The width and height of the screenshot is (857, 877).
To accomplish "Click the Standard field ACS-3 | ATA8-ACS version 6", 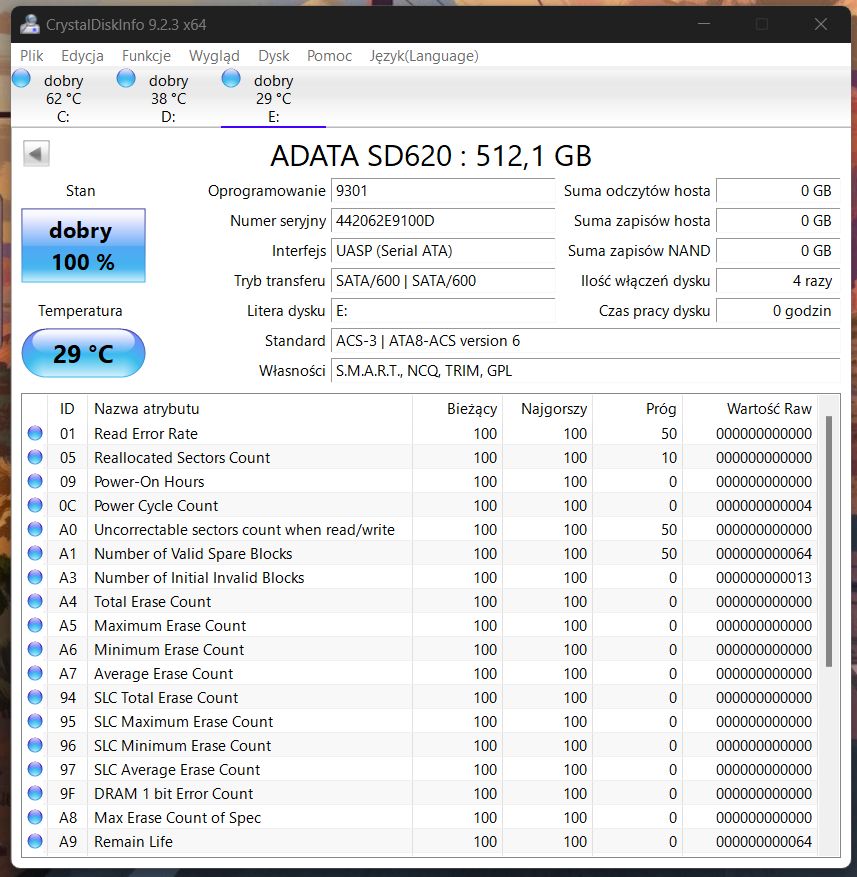I will [x=585, y=341].
